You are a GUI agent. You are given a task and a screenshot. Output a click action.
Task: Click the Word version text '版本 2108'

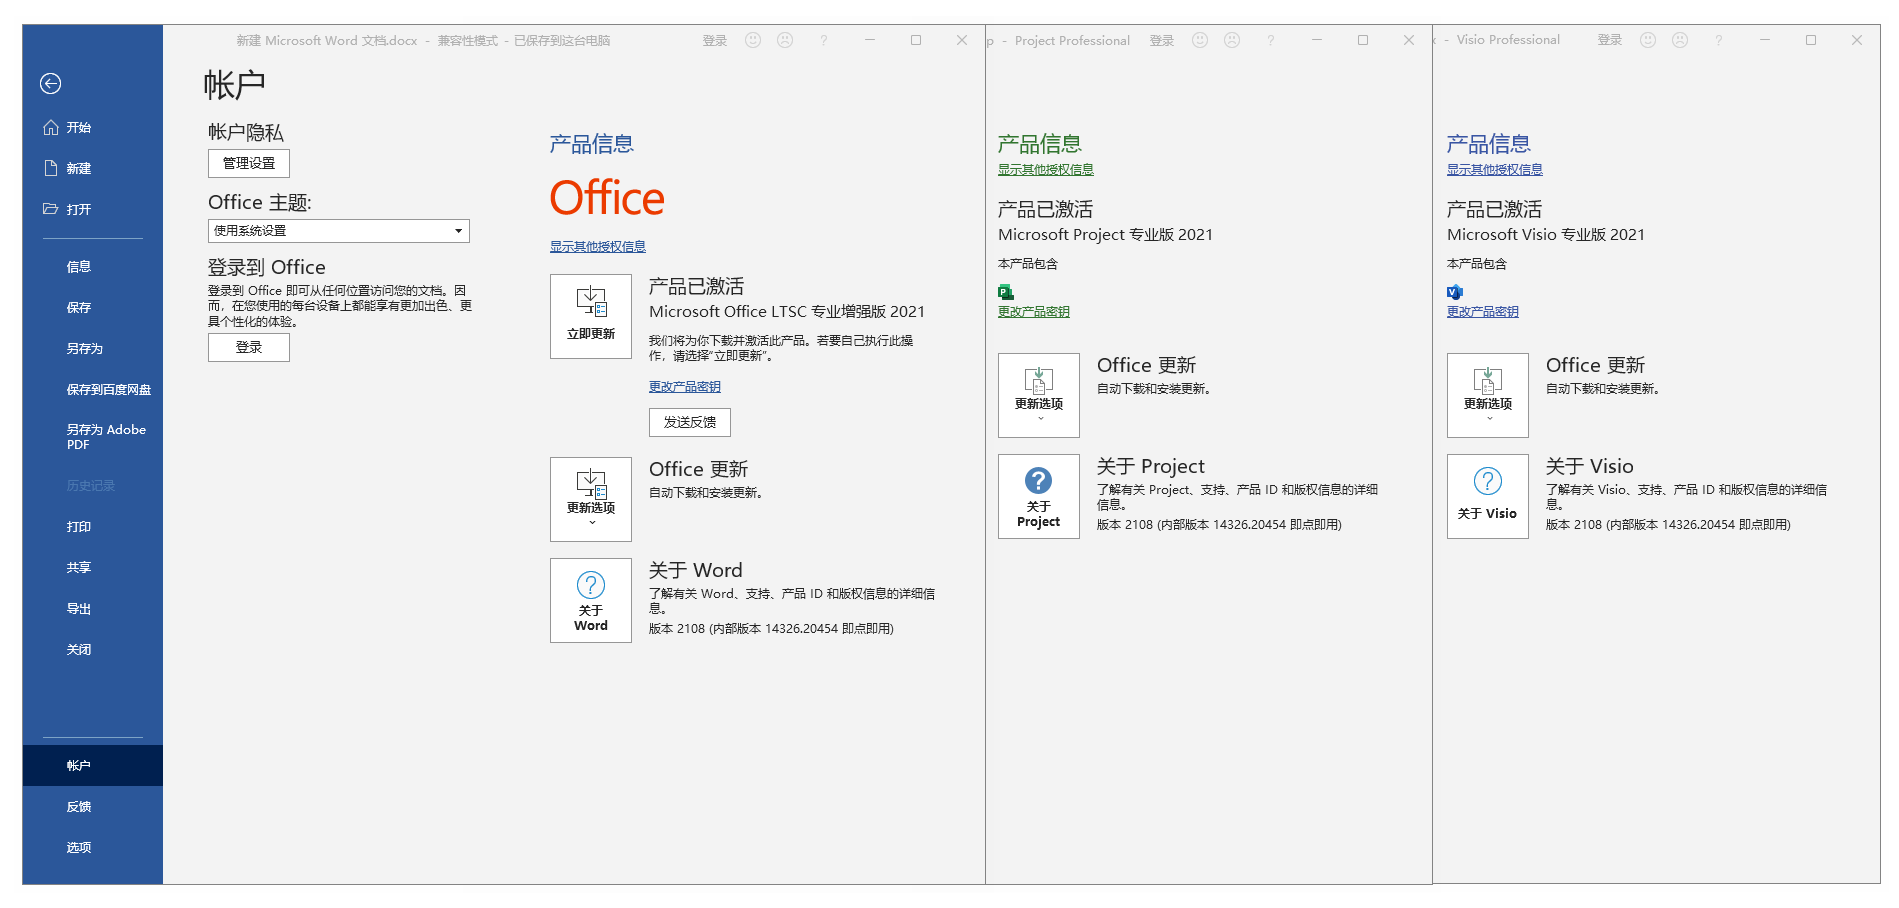click(677, 629)
